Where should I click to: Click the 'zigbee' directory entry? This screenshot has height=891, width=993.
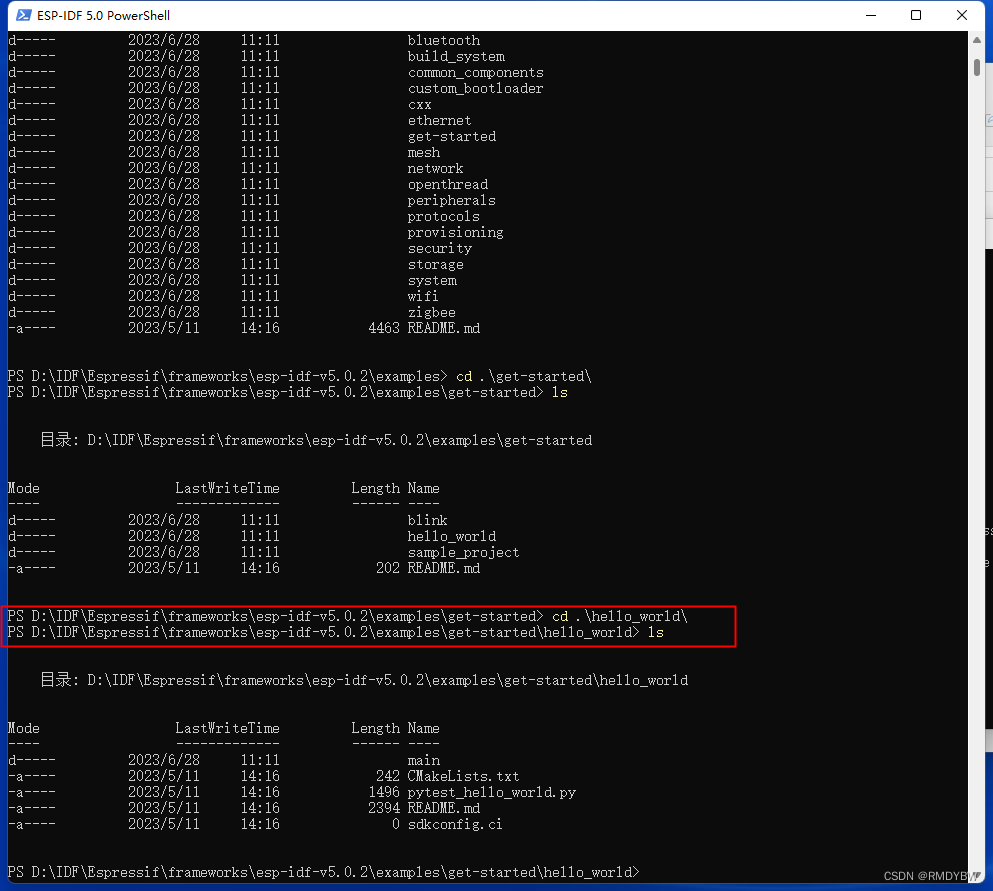431,312
